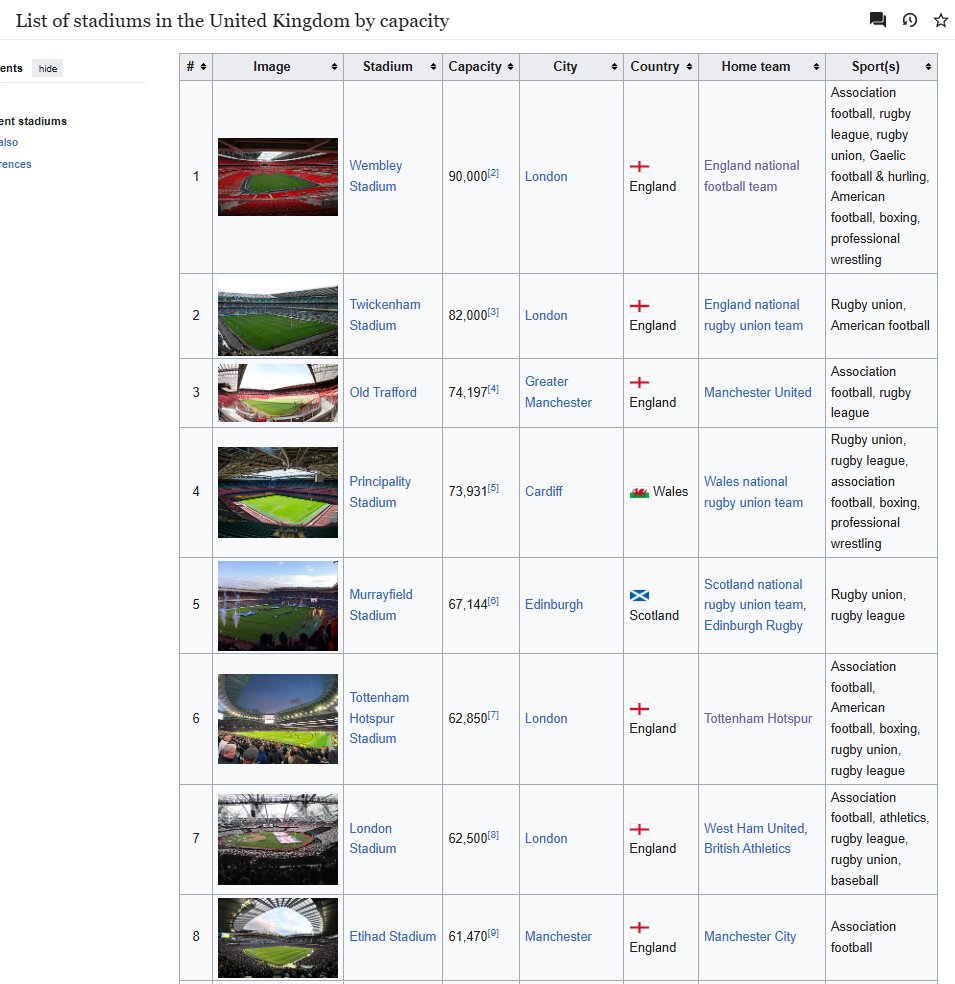955x984 pixels.
Task: Open the Manchester United link
Action: [757, 392]
